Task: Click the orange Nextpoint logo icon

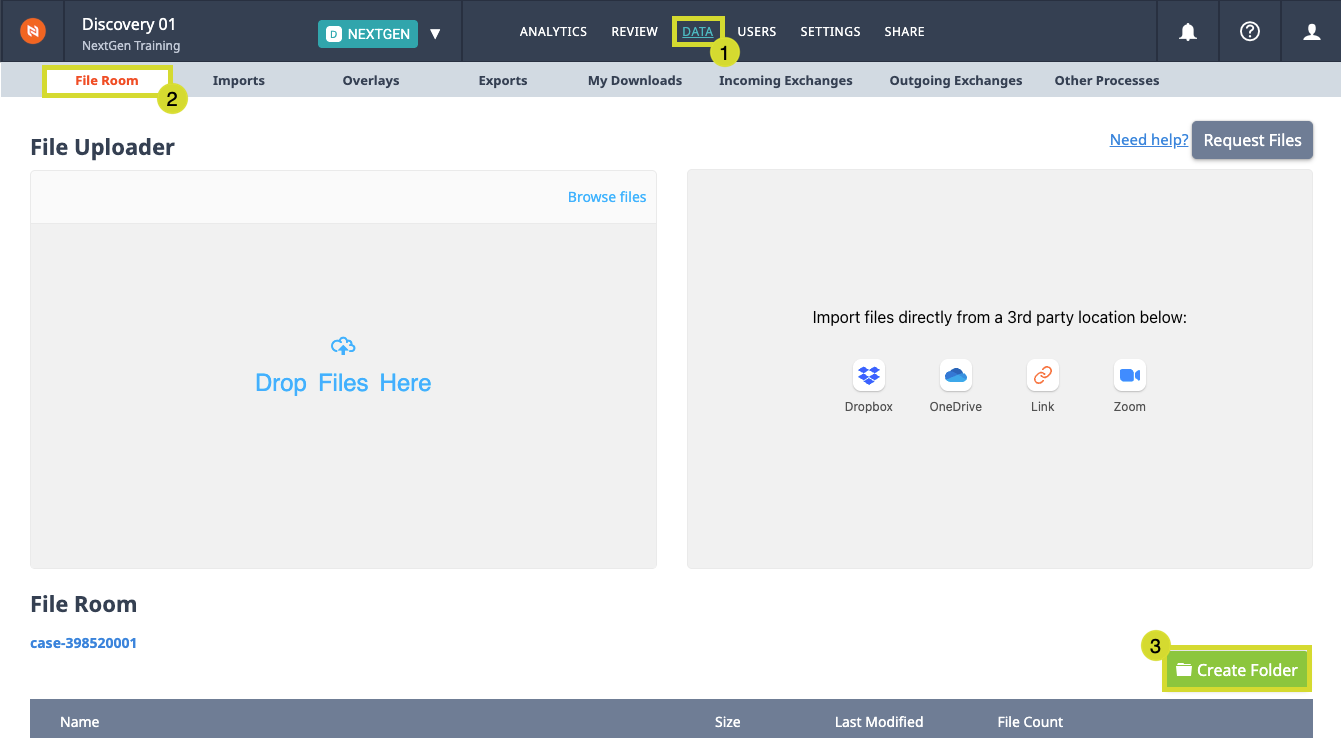Action: coord(33,31)
